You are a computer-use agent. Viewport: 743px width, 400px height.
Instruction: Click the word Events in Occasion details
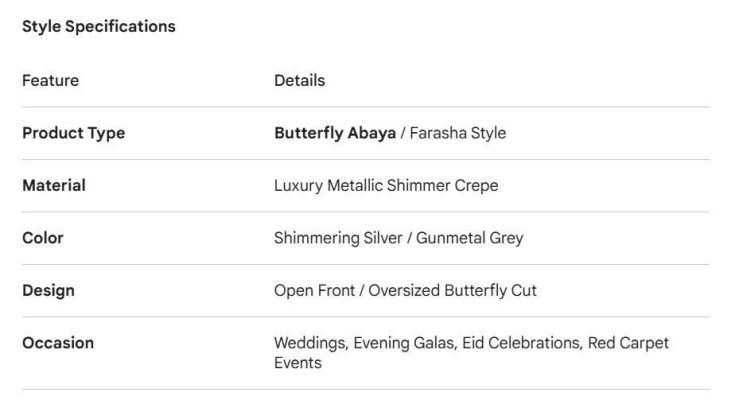[x=298, y=363]
